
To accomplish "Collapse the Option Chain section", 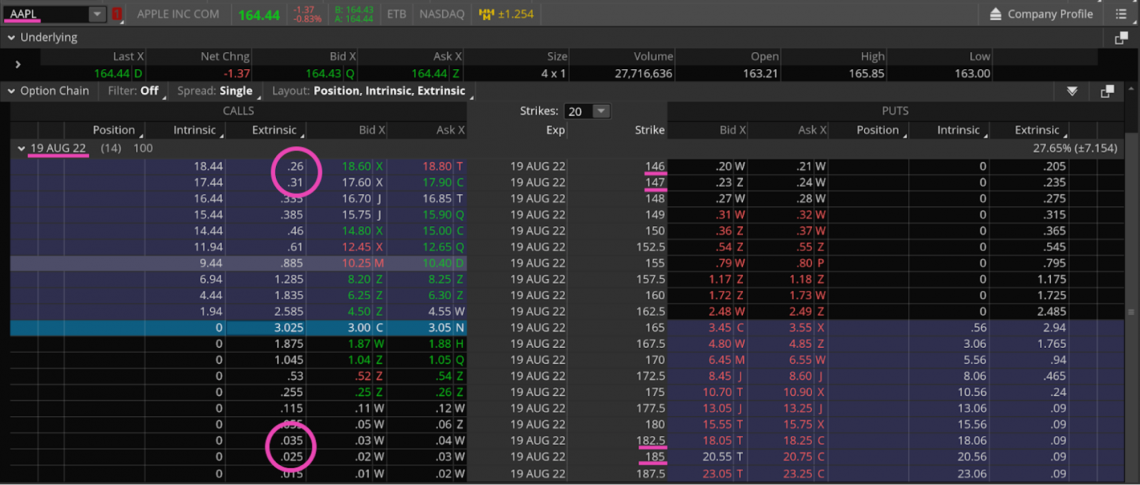I will 11,91.
